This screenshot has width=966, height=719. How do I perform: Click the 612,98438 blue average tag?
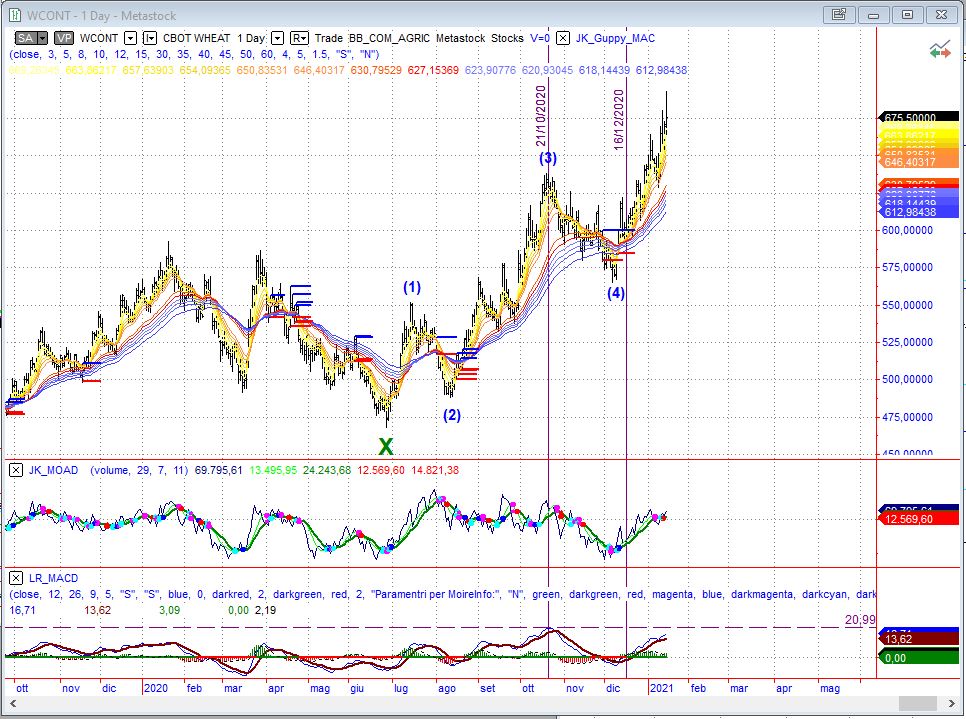pos(918,212)
